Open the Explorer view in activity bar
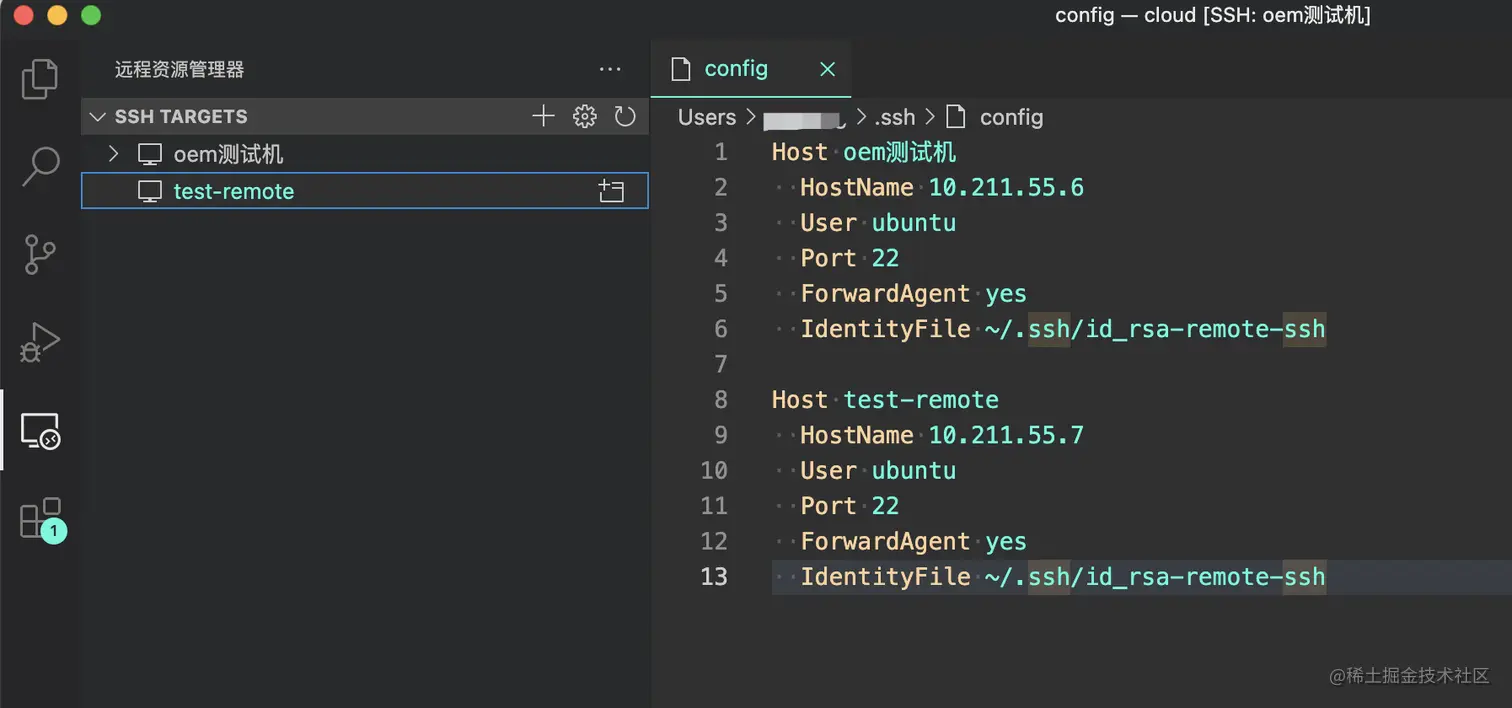The height and width of the screenshot is (708, 1512). (40, 79)
